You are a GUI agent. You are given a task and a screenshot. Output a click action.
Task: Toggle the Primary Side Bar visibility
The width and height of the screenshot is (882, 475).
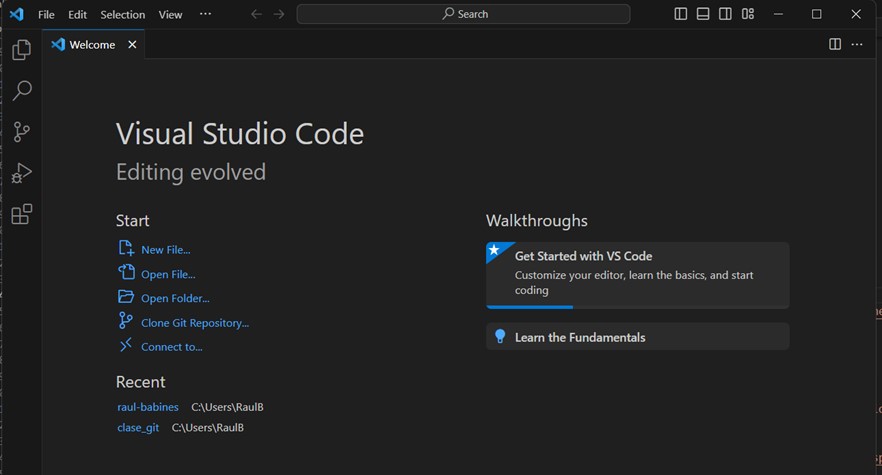coord(681,14)
